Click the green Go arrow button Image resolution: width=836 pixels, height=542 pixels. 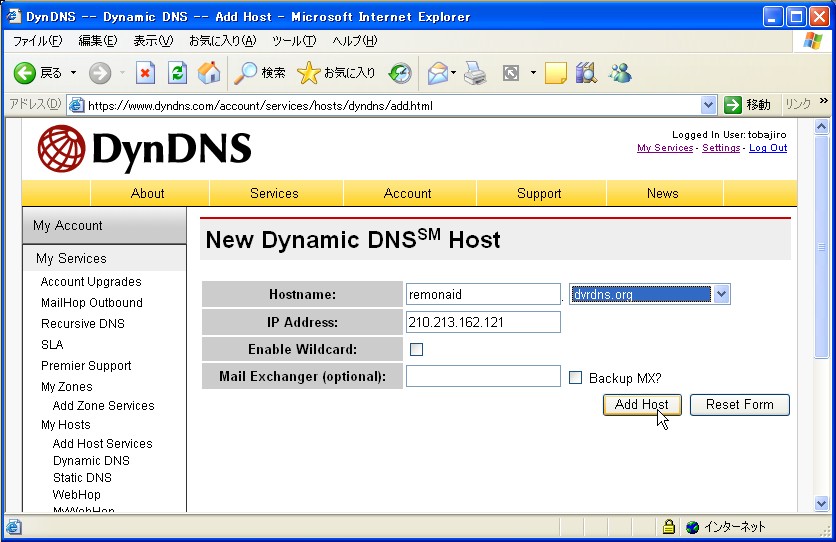tap(733, 105)
